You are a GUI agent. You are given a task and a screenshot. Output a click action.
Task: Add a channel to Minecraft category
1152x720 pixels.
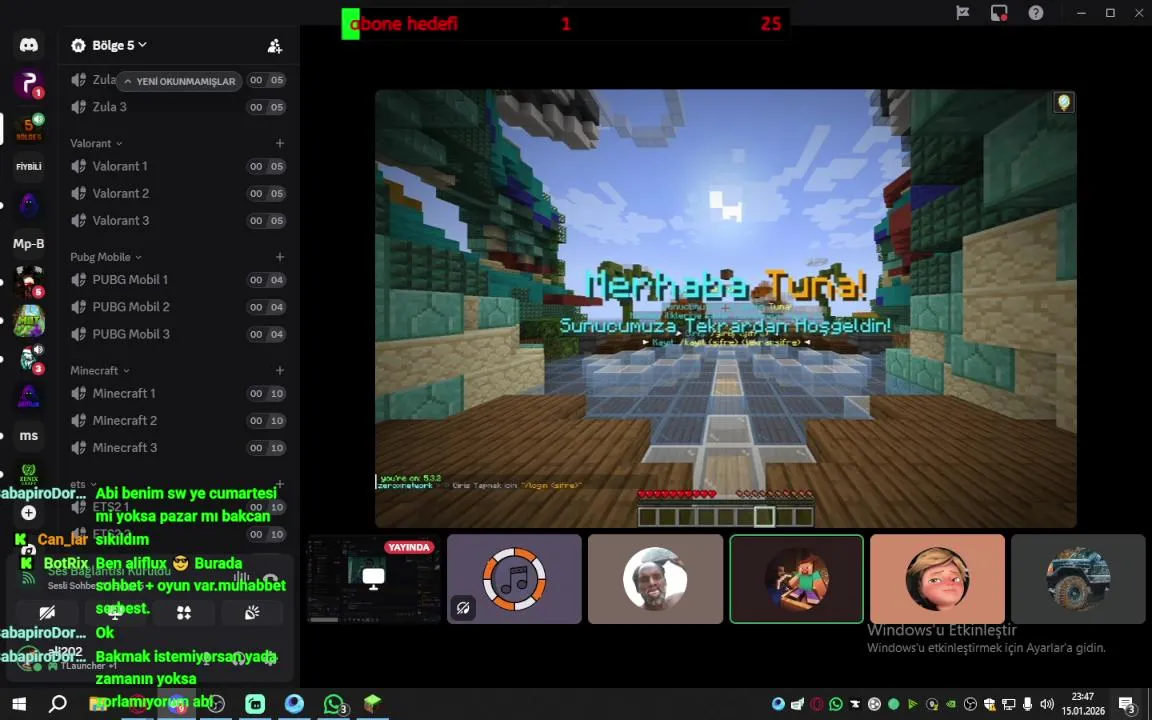click(x=280, y=371)
